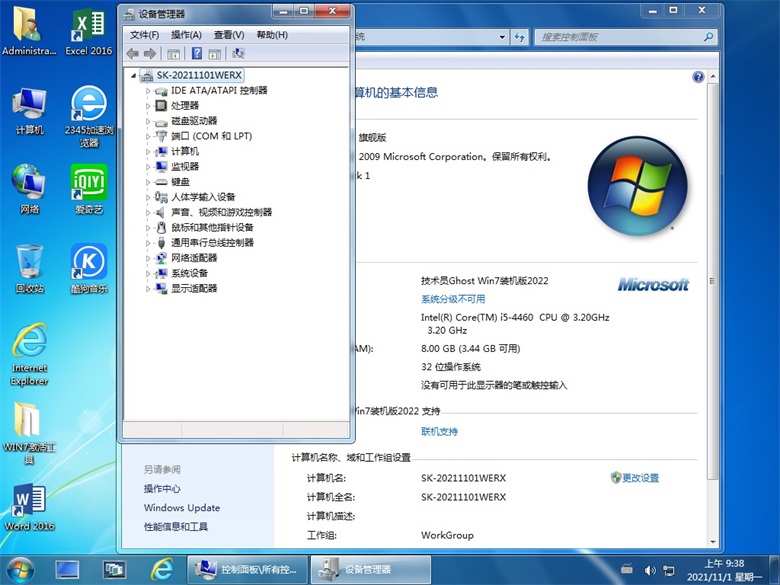This screenshot has width=780, height=585.
Task: Click the 搜索控制面板 search field
Action: 620,37
